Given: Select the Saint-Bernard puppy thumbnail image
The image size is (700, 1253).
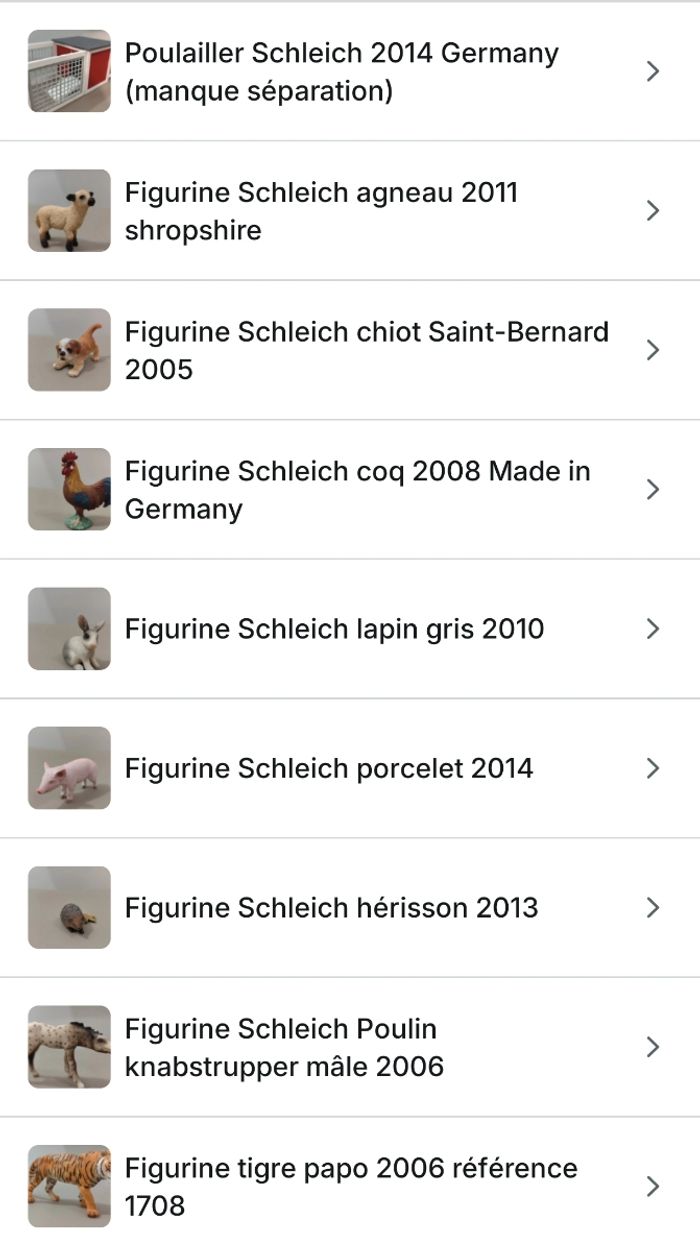Looking at the screenshot, I should click(x=69, y=350).
